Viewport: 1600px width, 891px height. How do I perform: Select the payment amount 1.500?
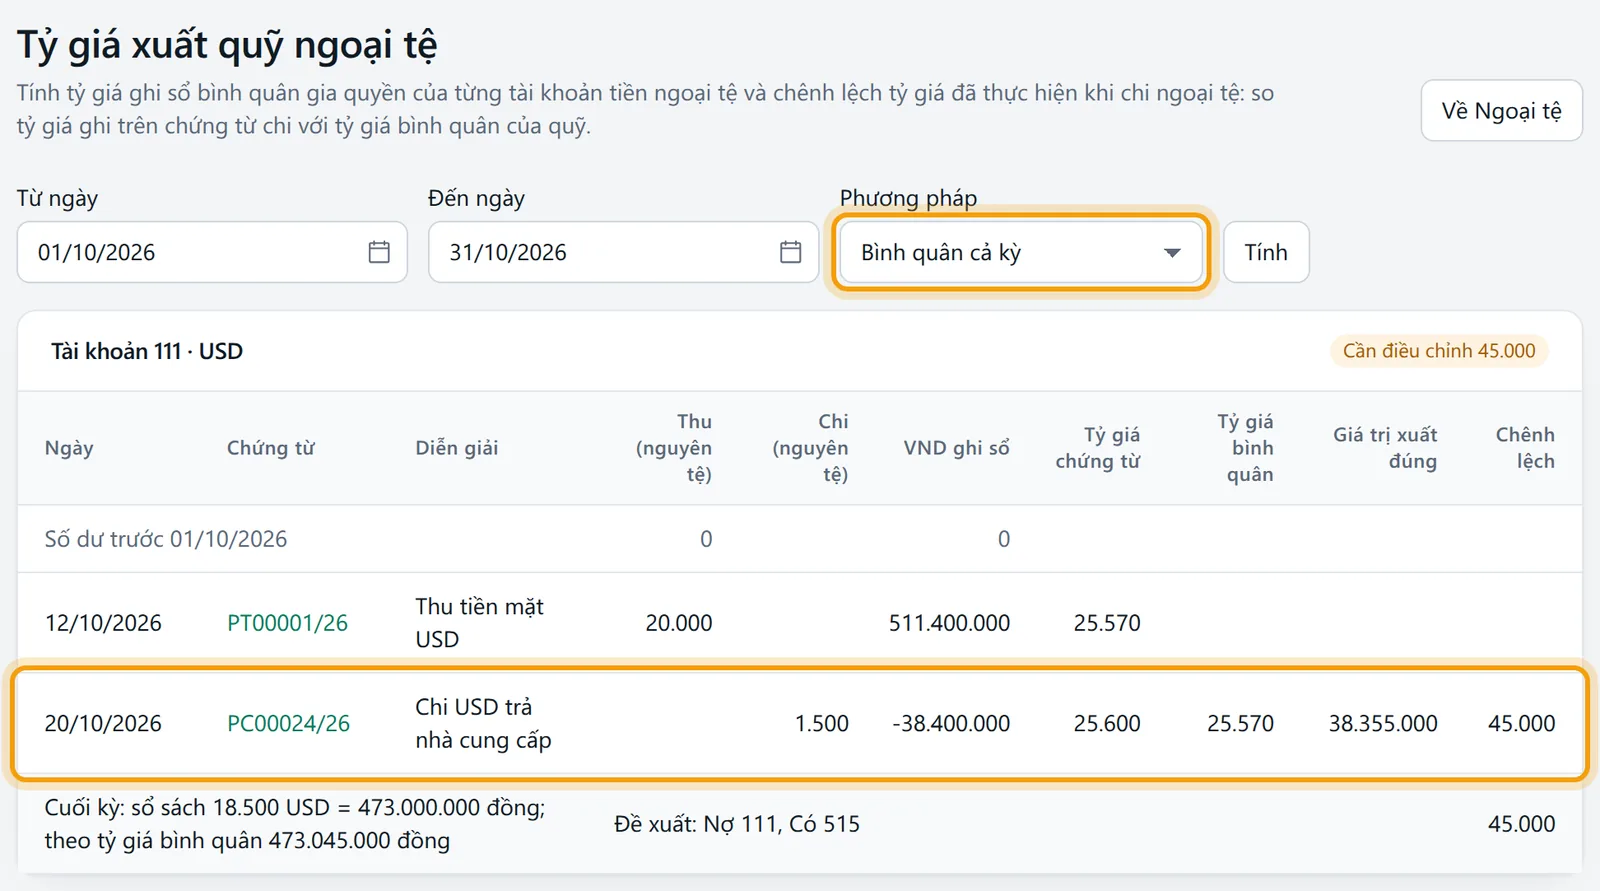coord(822,723)
